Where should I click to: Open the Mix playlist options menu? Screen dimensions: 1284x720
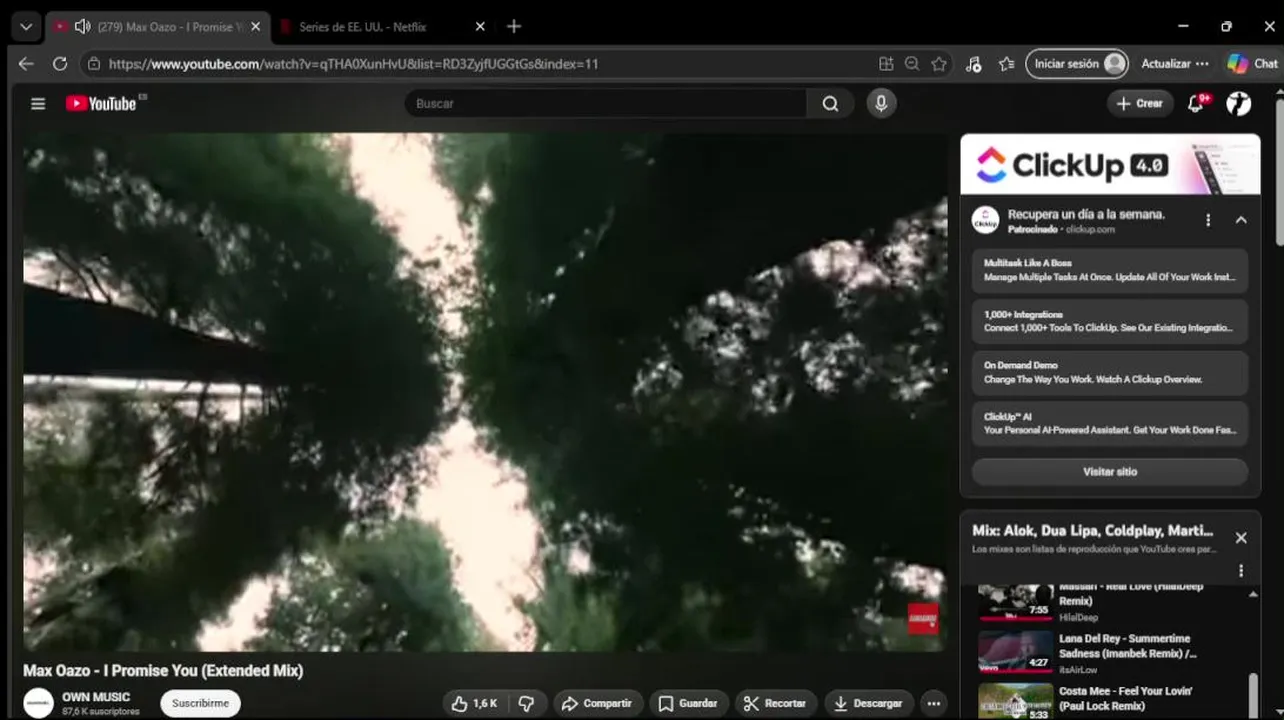pyautogui.click(x=1241, y=570)
